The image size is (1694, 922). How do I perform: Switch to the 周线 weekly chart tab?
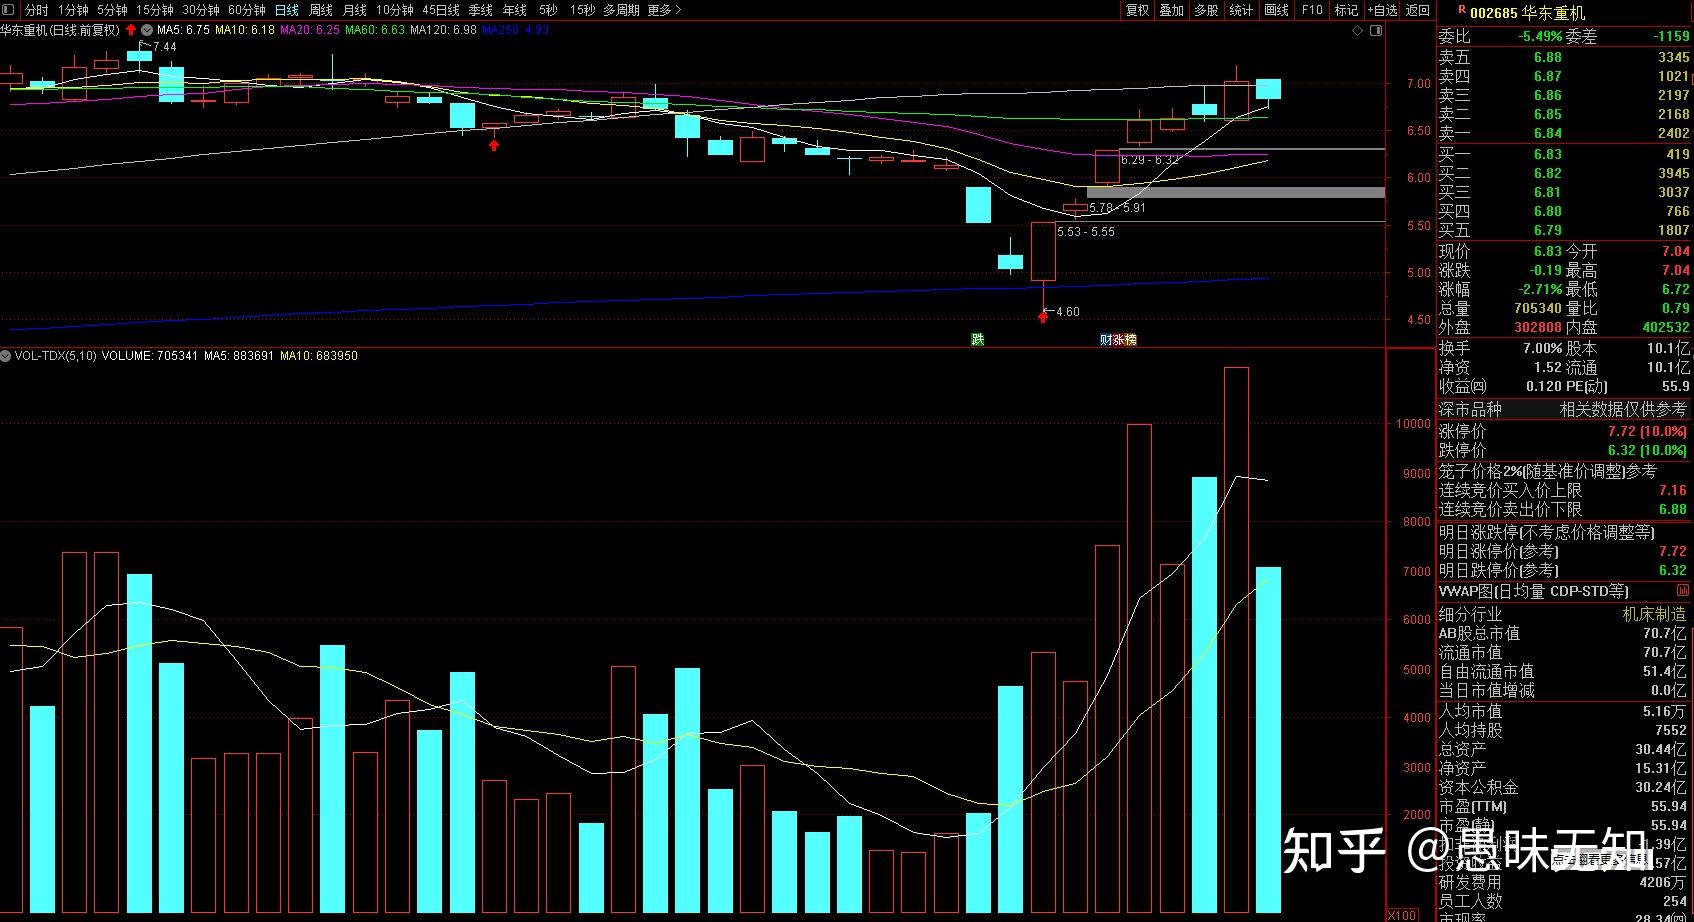pos(321,10)
